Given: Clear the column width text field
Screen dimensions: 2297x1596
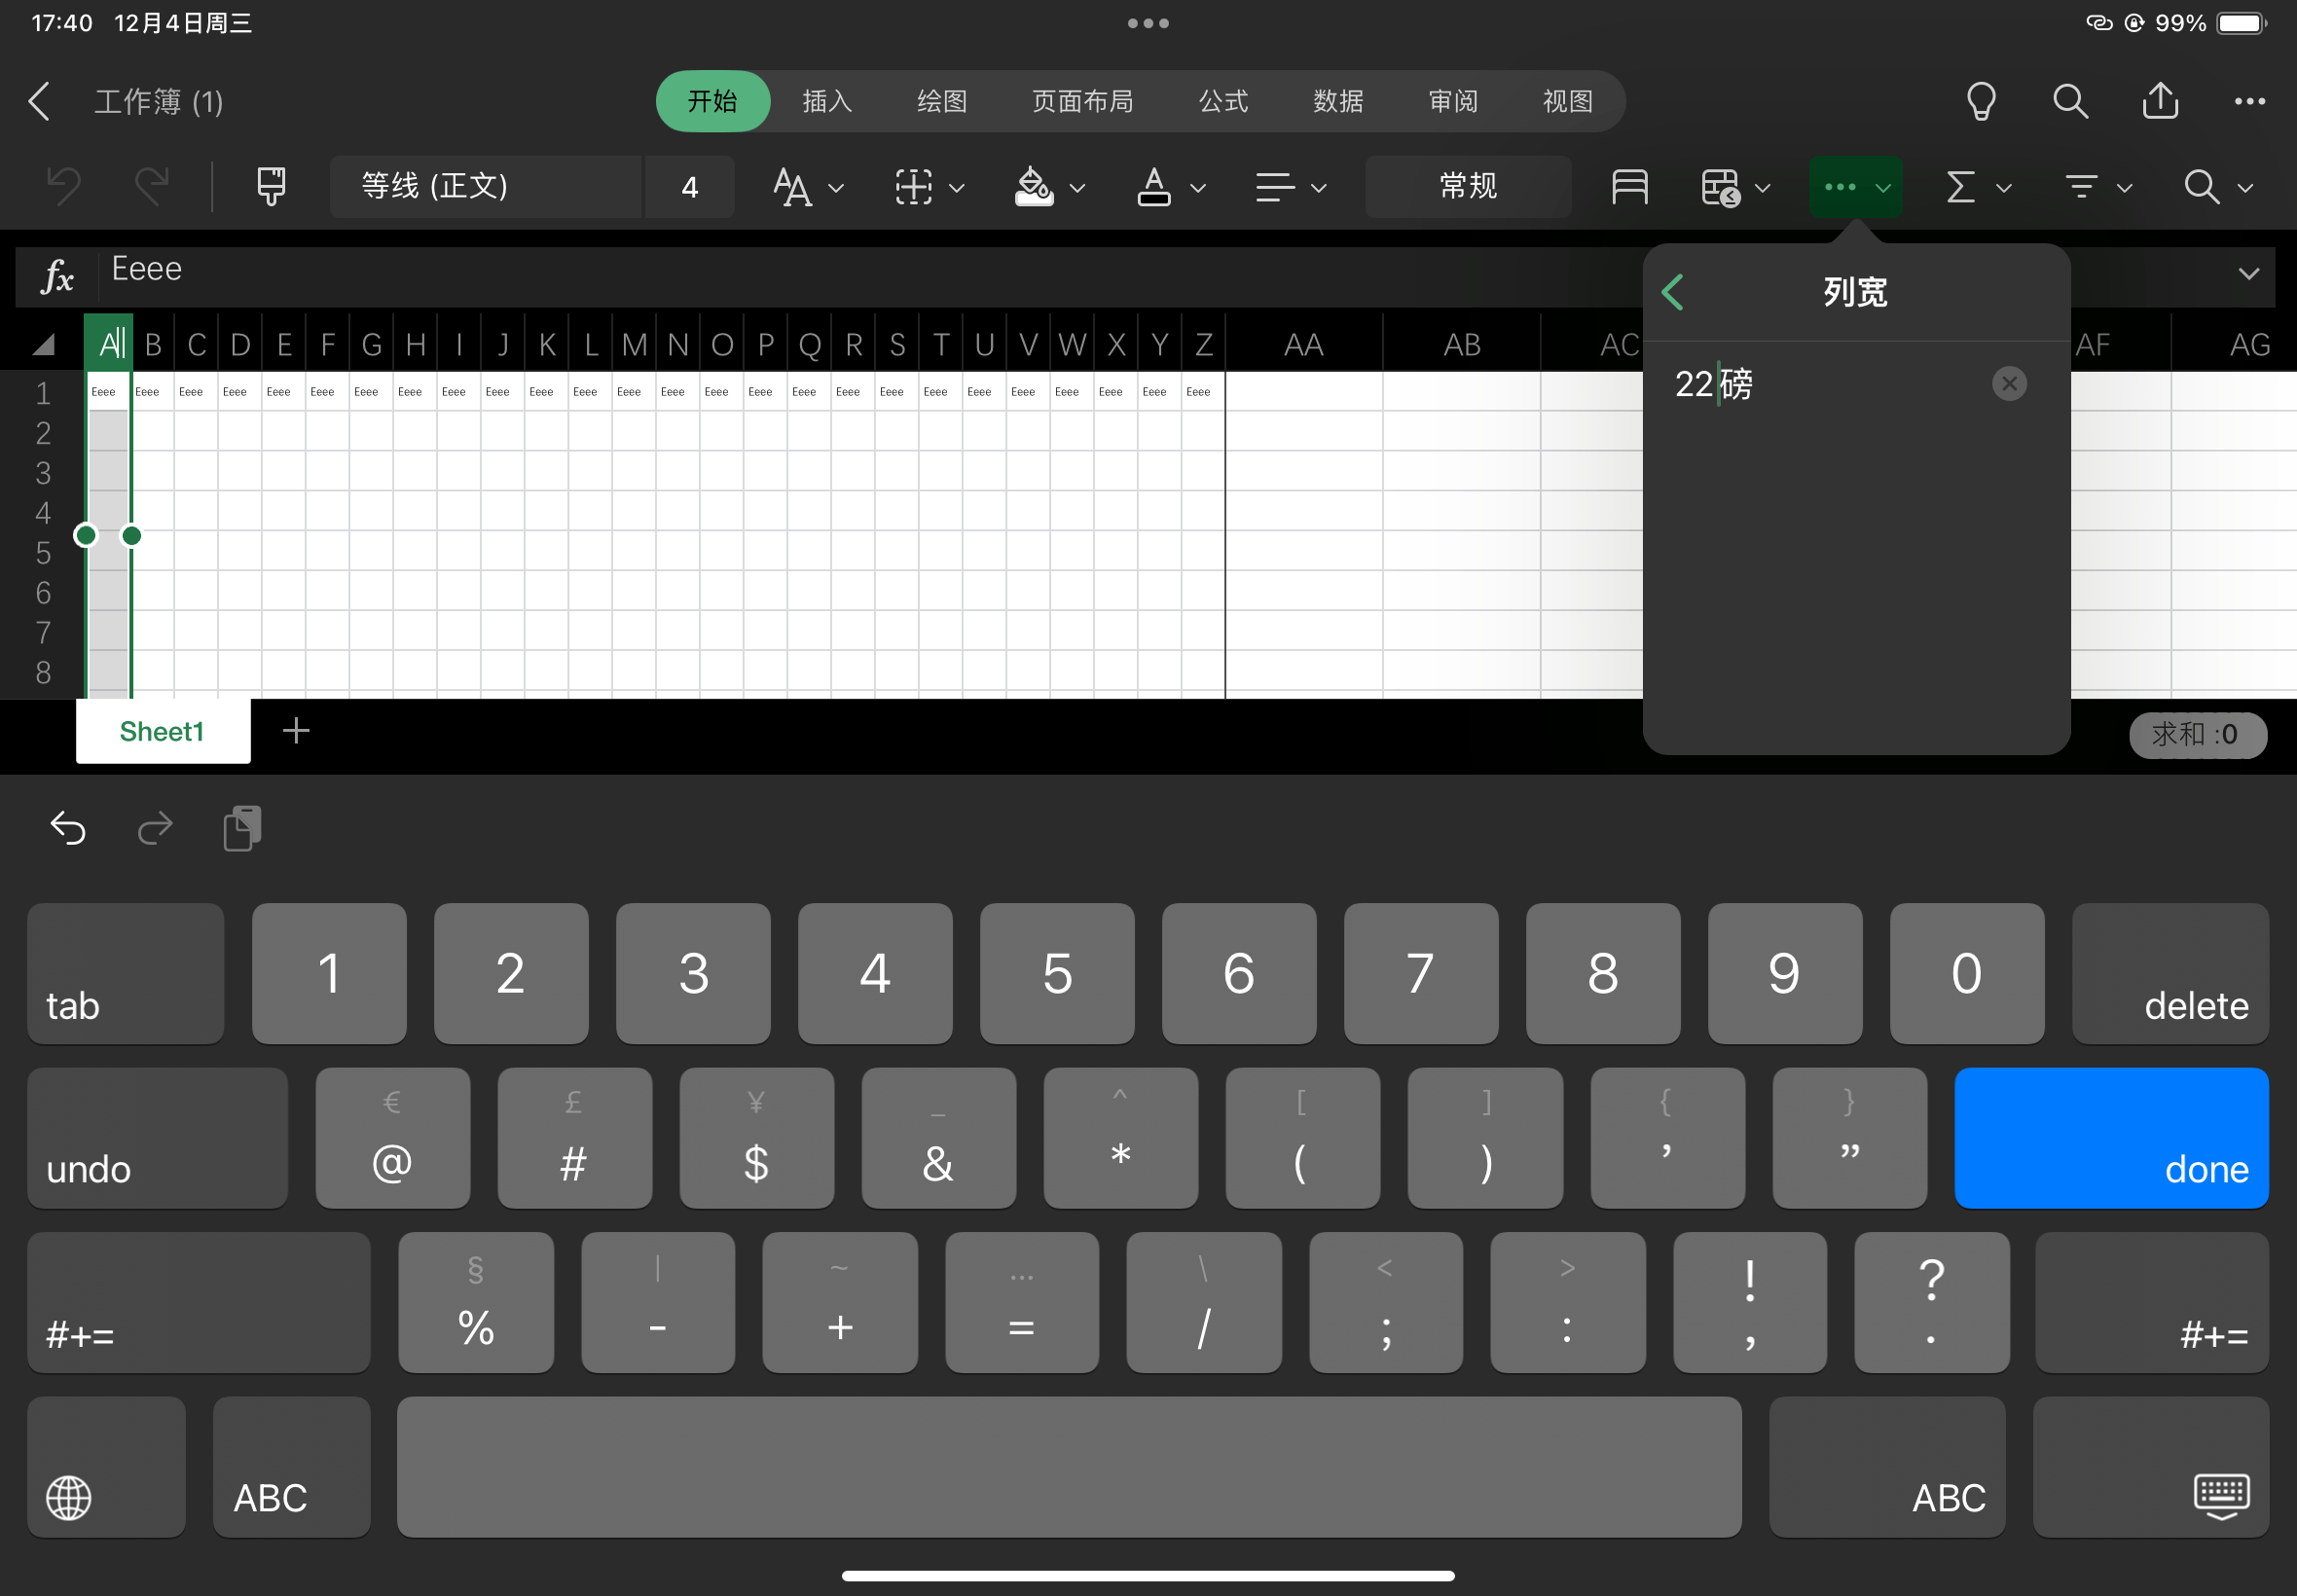Looking at the screenshot, I should click(2008, 383).
